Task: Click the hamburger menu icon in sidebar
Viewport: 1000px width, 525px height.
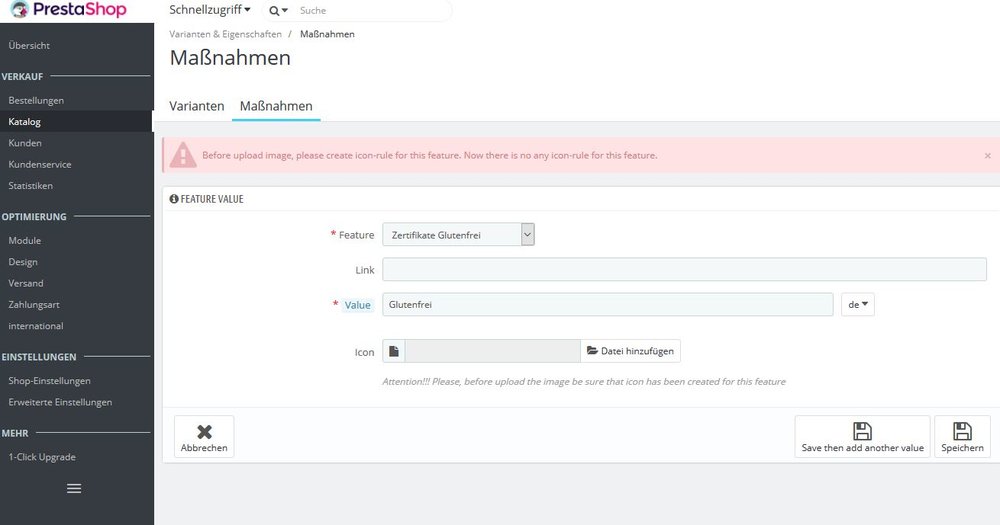Action: (74, 489)
